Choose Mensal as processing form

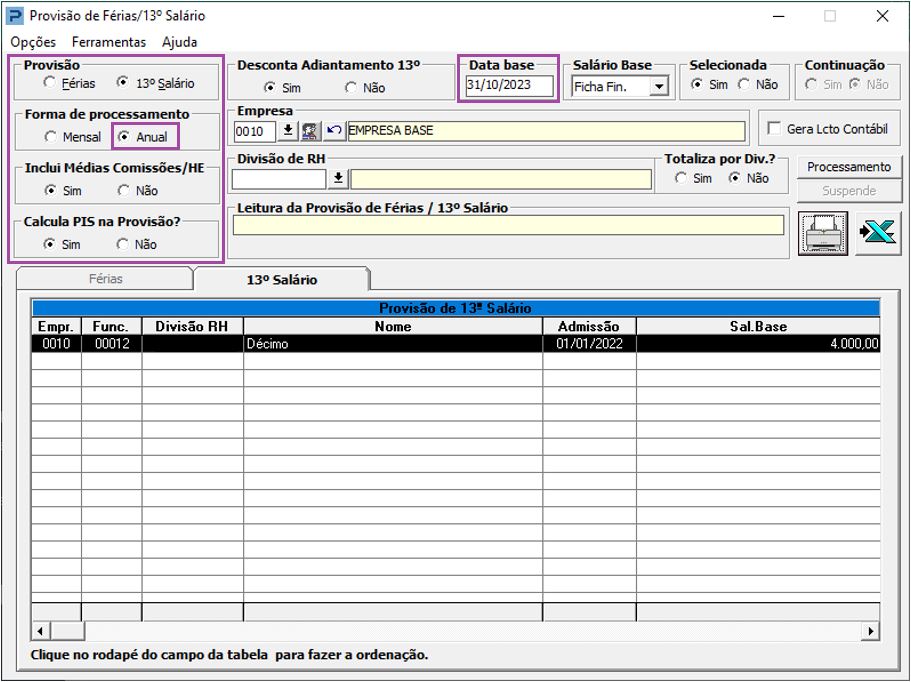50,137
